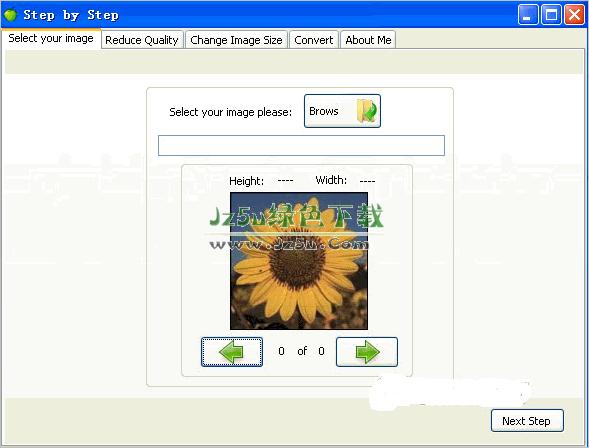
Task: Open the About Me tab
Action: pyautogui.click(x=368, y=40)
